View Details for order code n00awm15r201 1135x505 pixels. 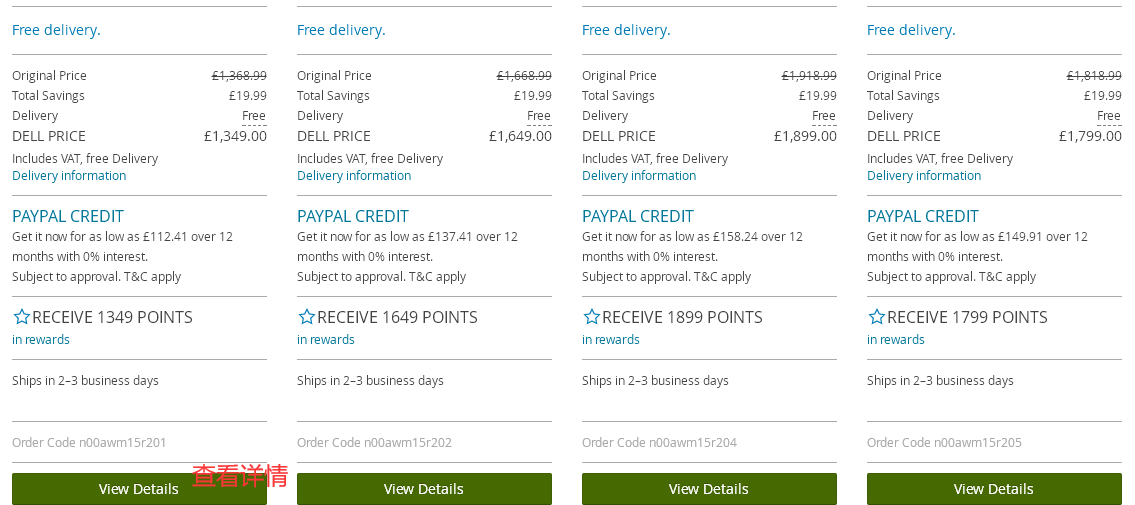139,489
